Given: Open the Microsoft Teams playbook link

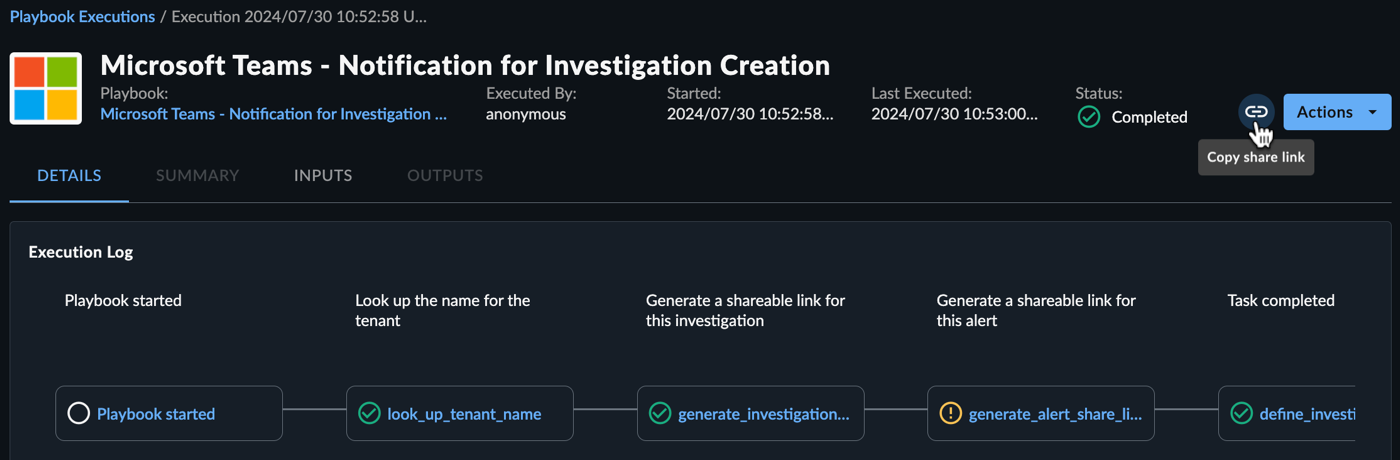Looking at the screenshot, I should click(x=273, y=114).
